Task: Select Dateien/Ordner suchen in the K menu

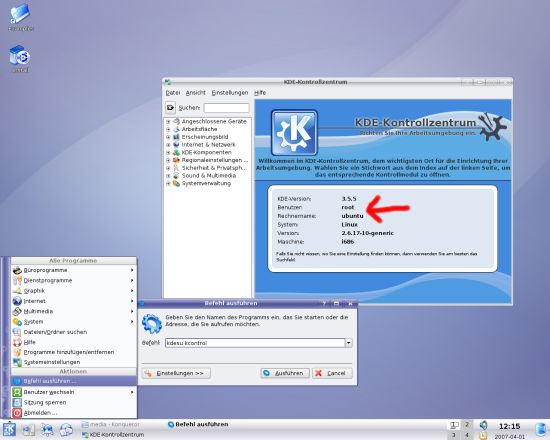Action: (x=74, y=332)
